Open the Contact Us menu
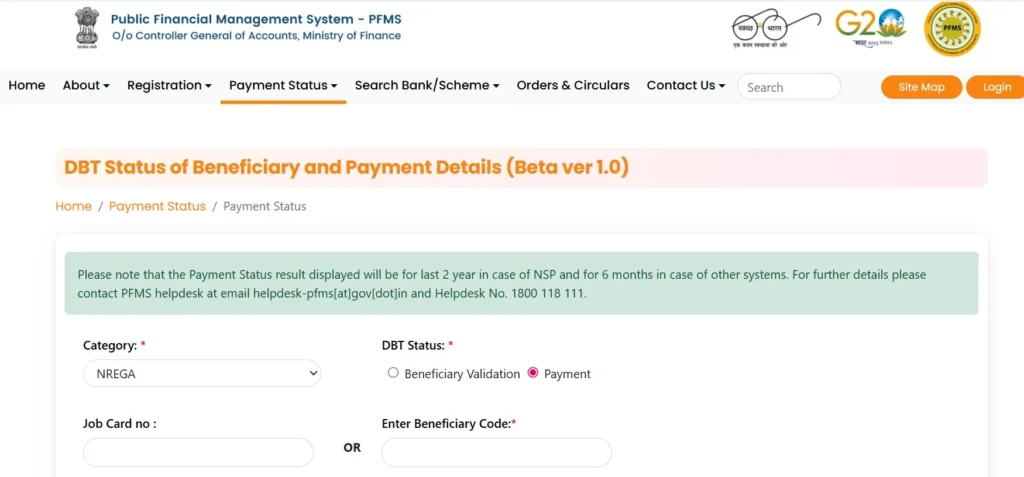1024x477 pixels. pos(686,86)
